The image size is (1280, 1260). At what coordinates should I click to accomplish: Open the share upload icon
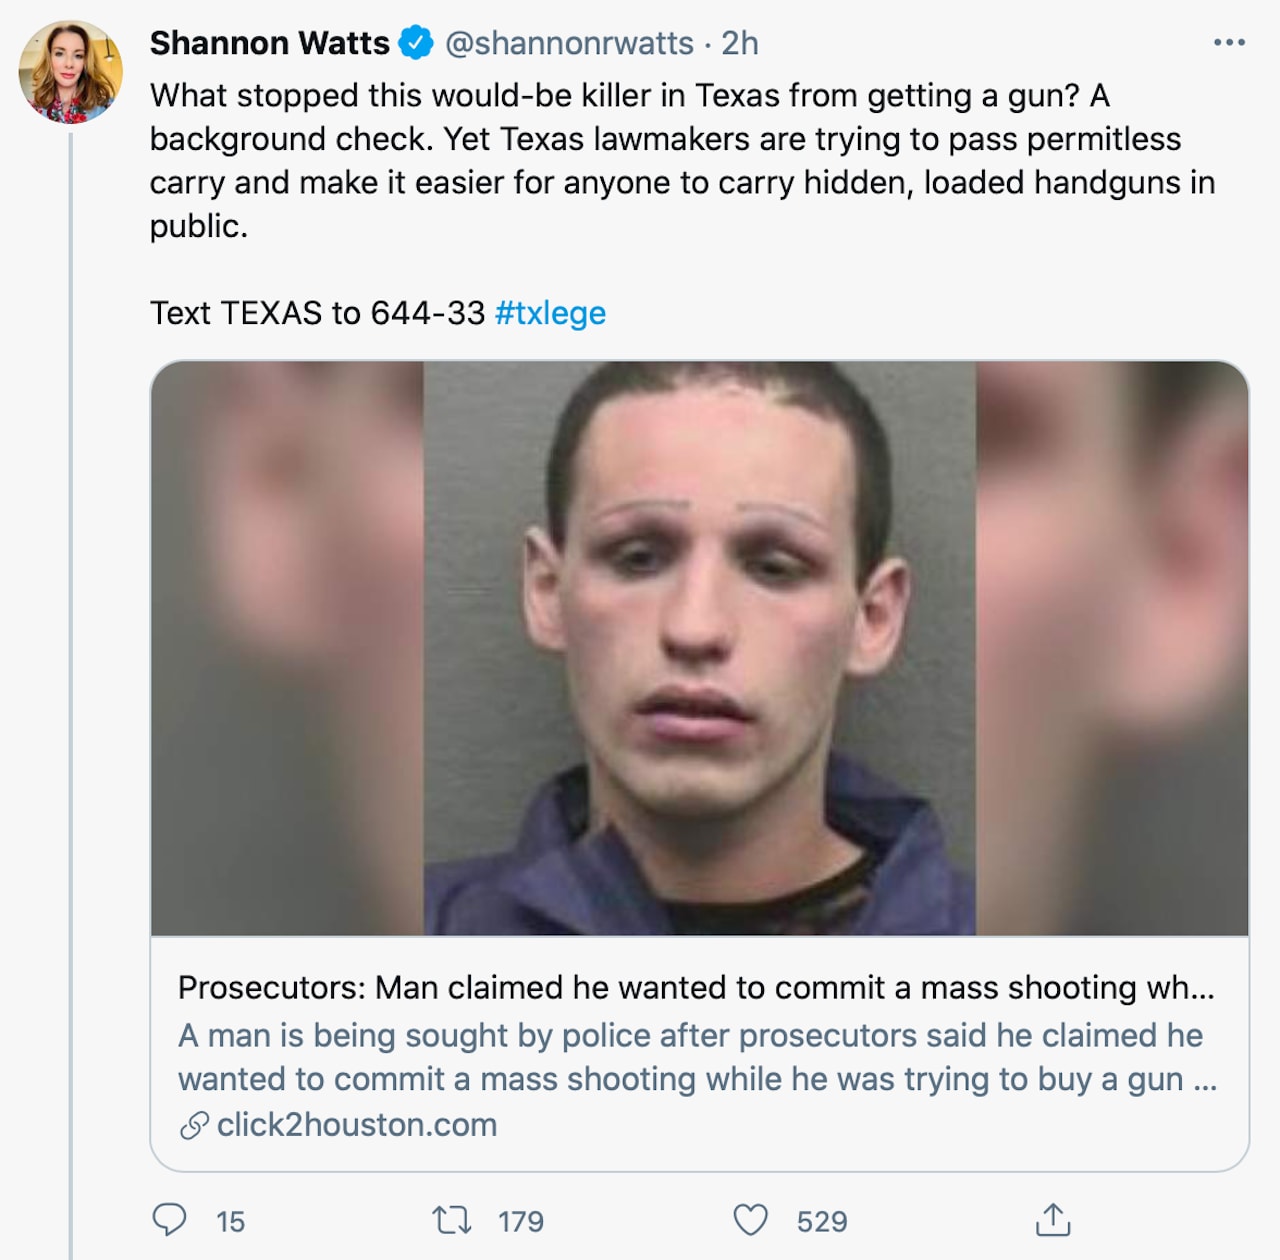[x=1053, y=1220]
